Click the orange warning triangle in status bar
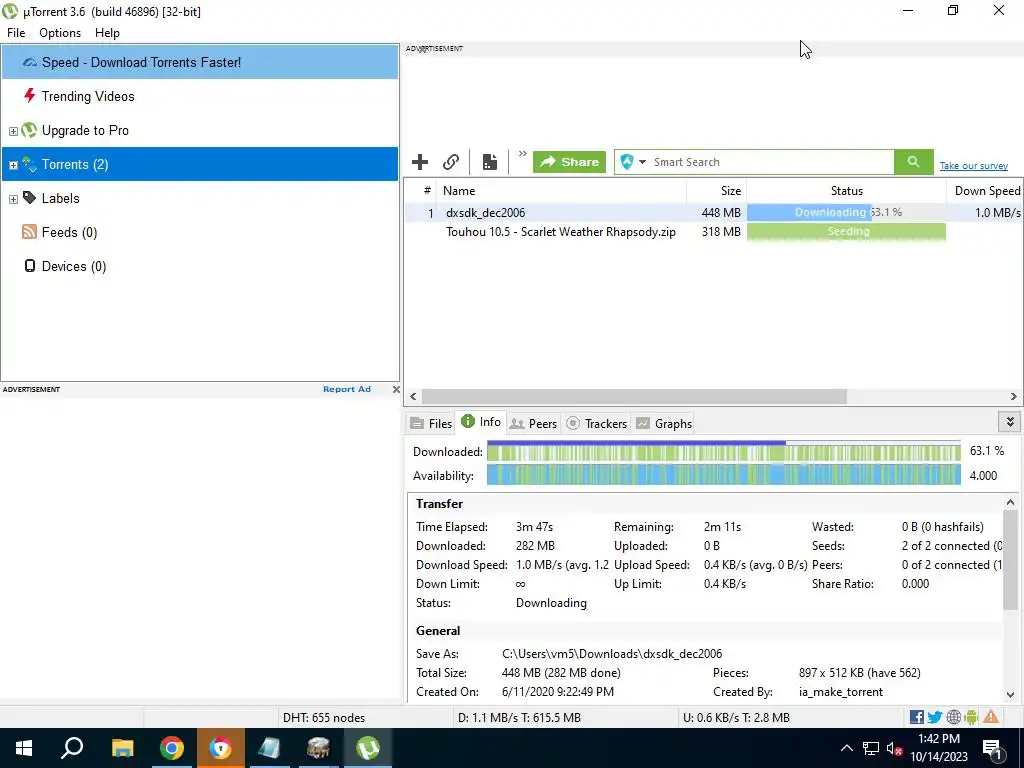Screen dimensions: 1024x768 click(991, 717)
